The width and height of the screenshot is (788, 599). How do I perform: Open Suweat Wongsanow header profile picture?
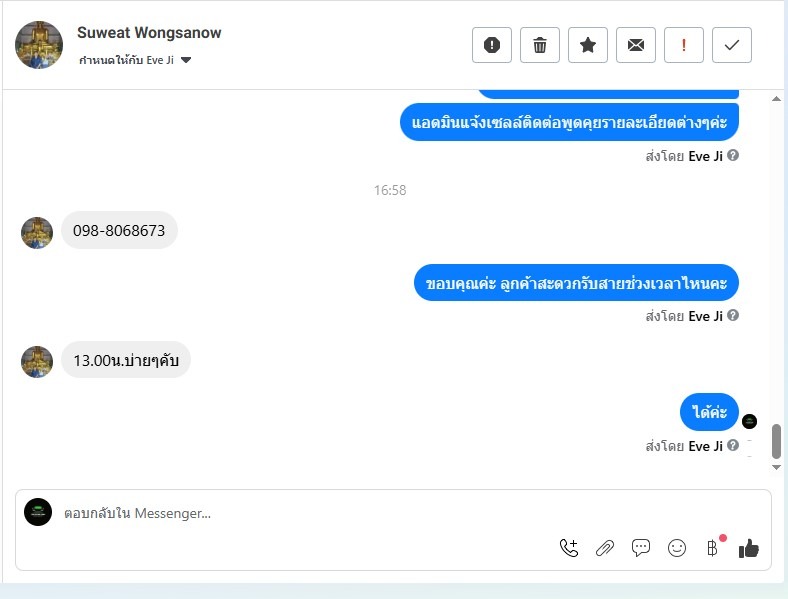coord(39,45)
